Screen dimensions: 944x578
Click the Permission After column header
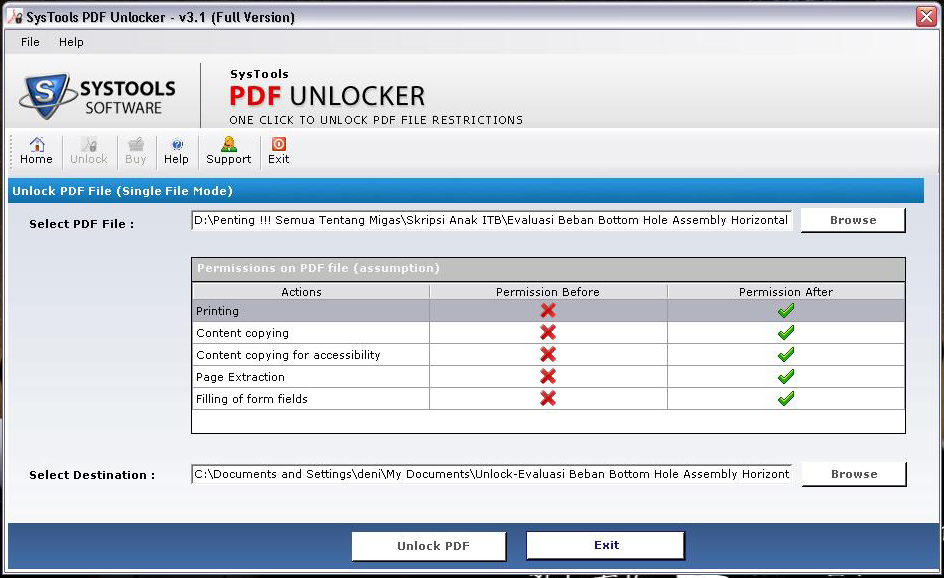coord(786,292)
